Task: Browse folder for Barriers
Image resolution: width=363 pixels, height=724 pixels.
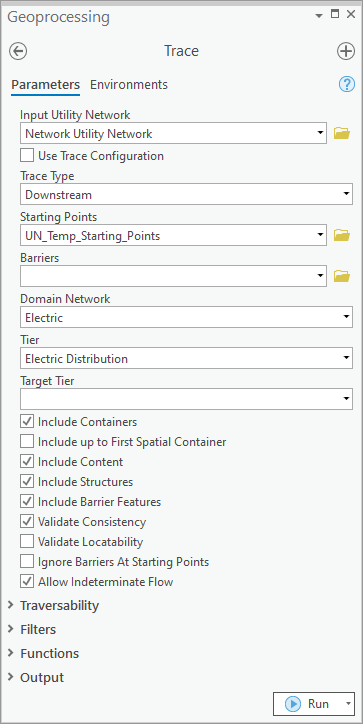Action: pos(342,276)
